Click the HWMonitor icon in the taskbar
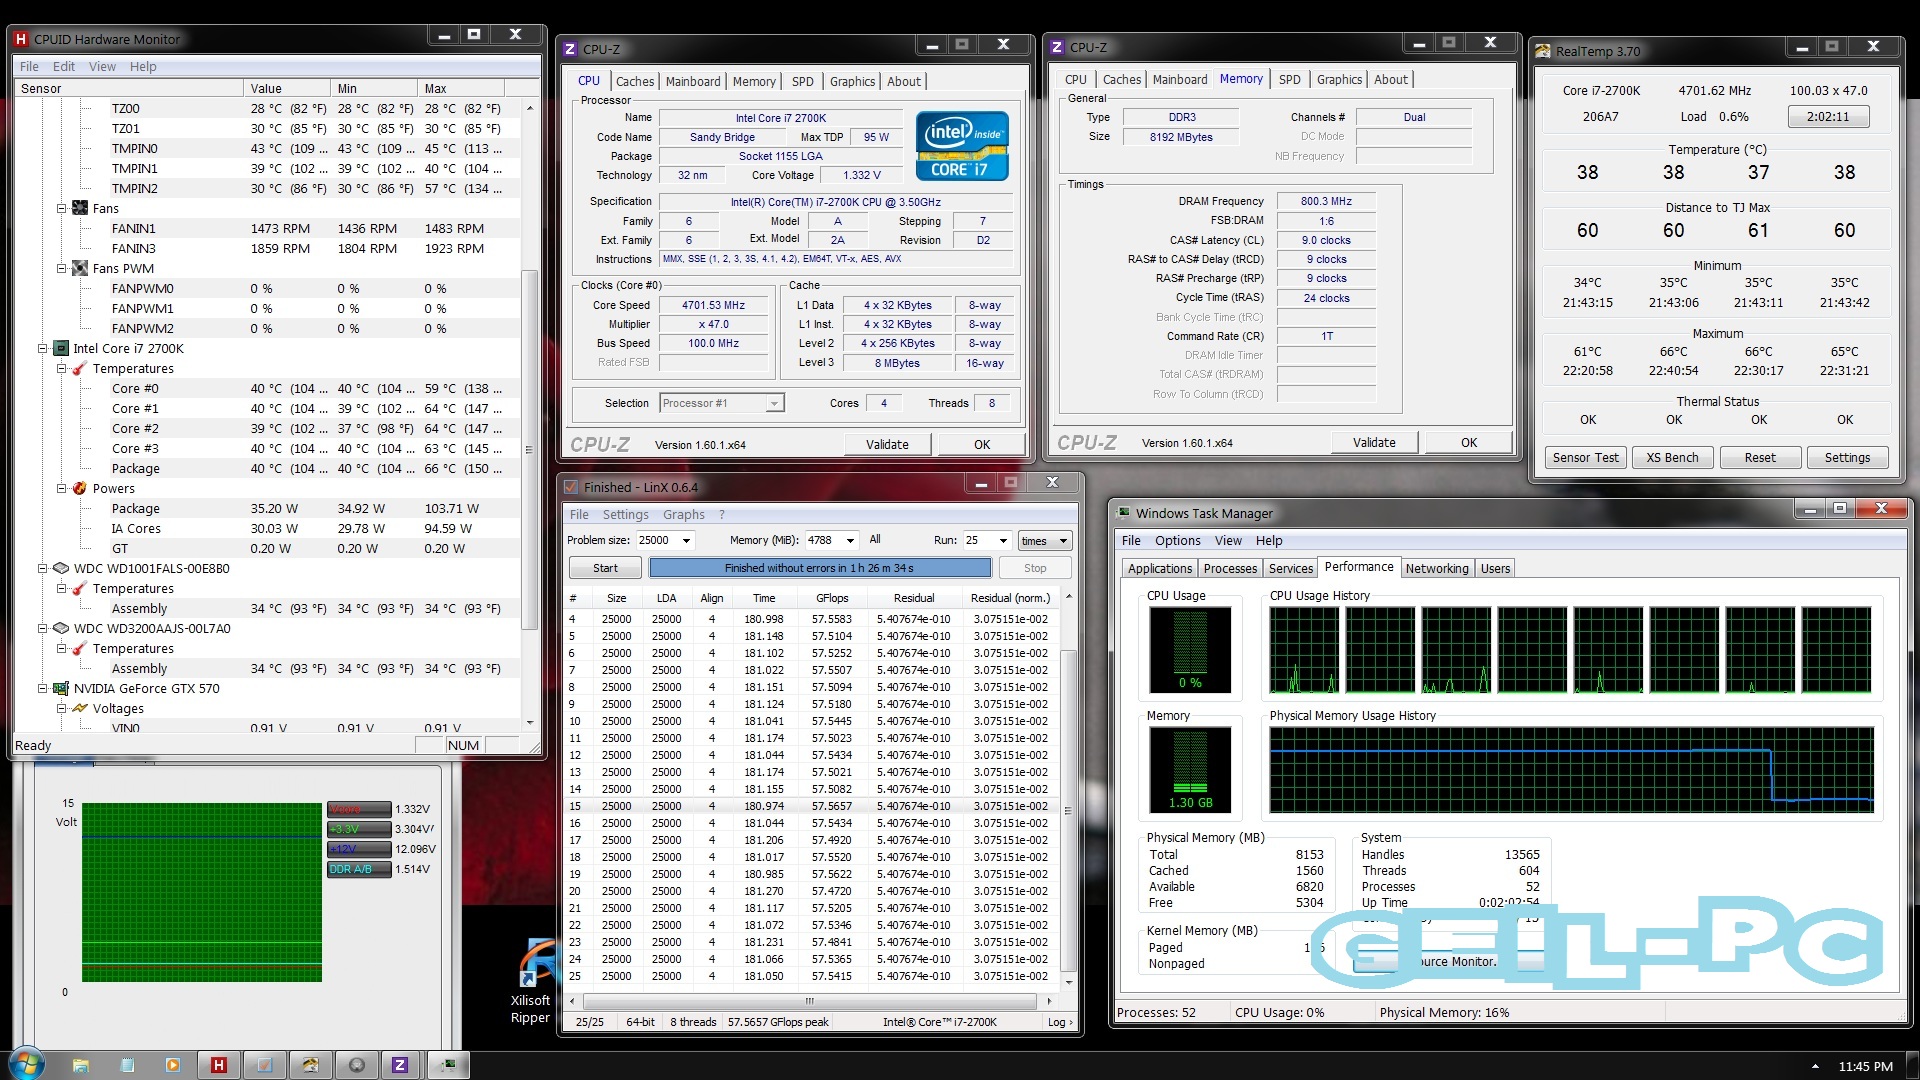 coord(218,1065)
